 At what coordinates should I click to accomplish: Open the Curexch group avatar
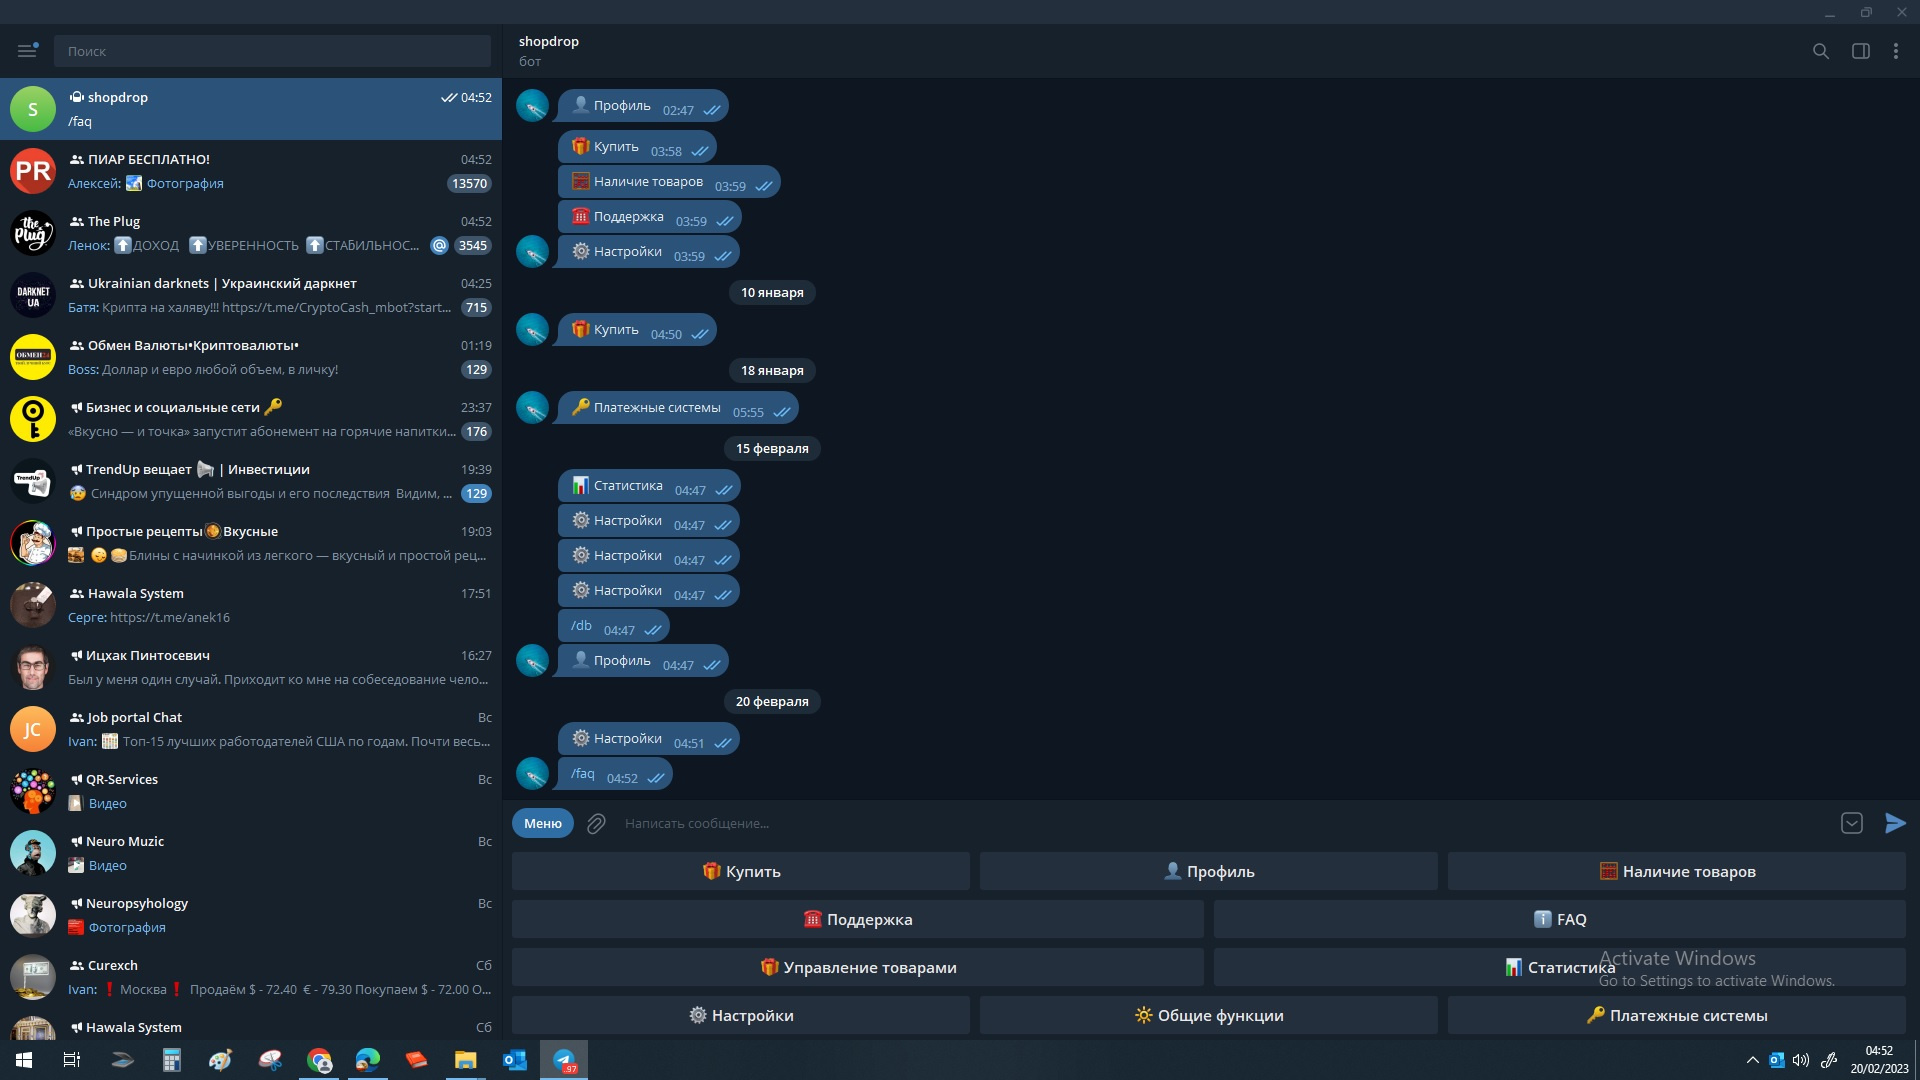point(33,977)
